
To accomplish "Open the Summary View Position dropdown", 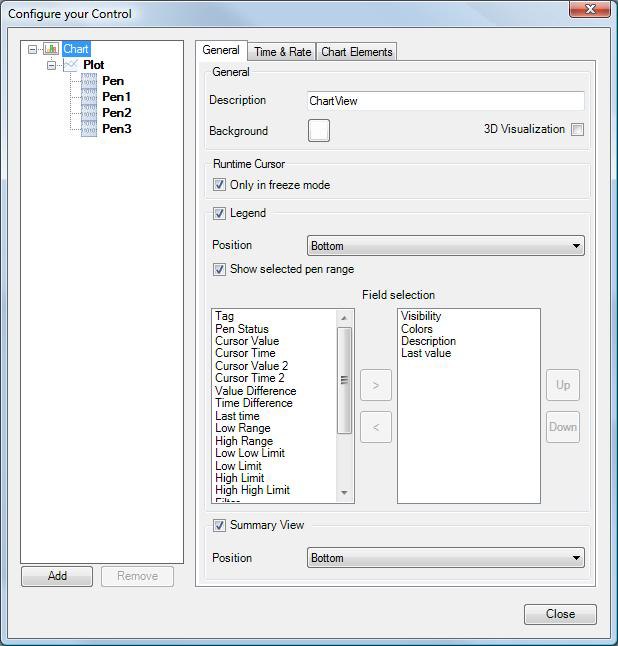I will coord(445,558).
